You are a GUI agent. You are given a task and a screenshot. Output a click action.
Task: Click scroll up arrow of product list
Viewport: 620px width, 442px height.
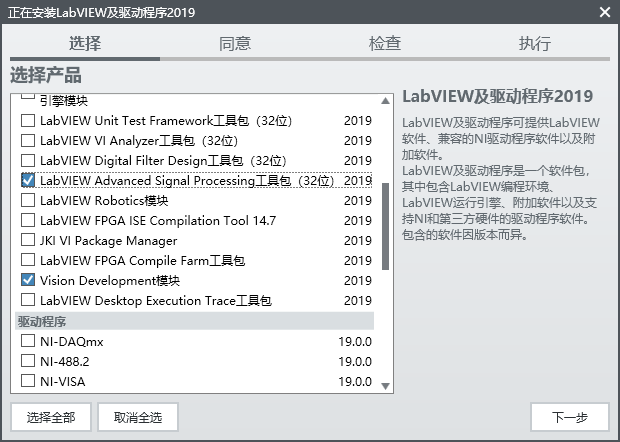(386, 101)
